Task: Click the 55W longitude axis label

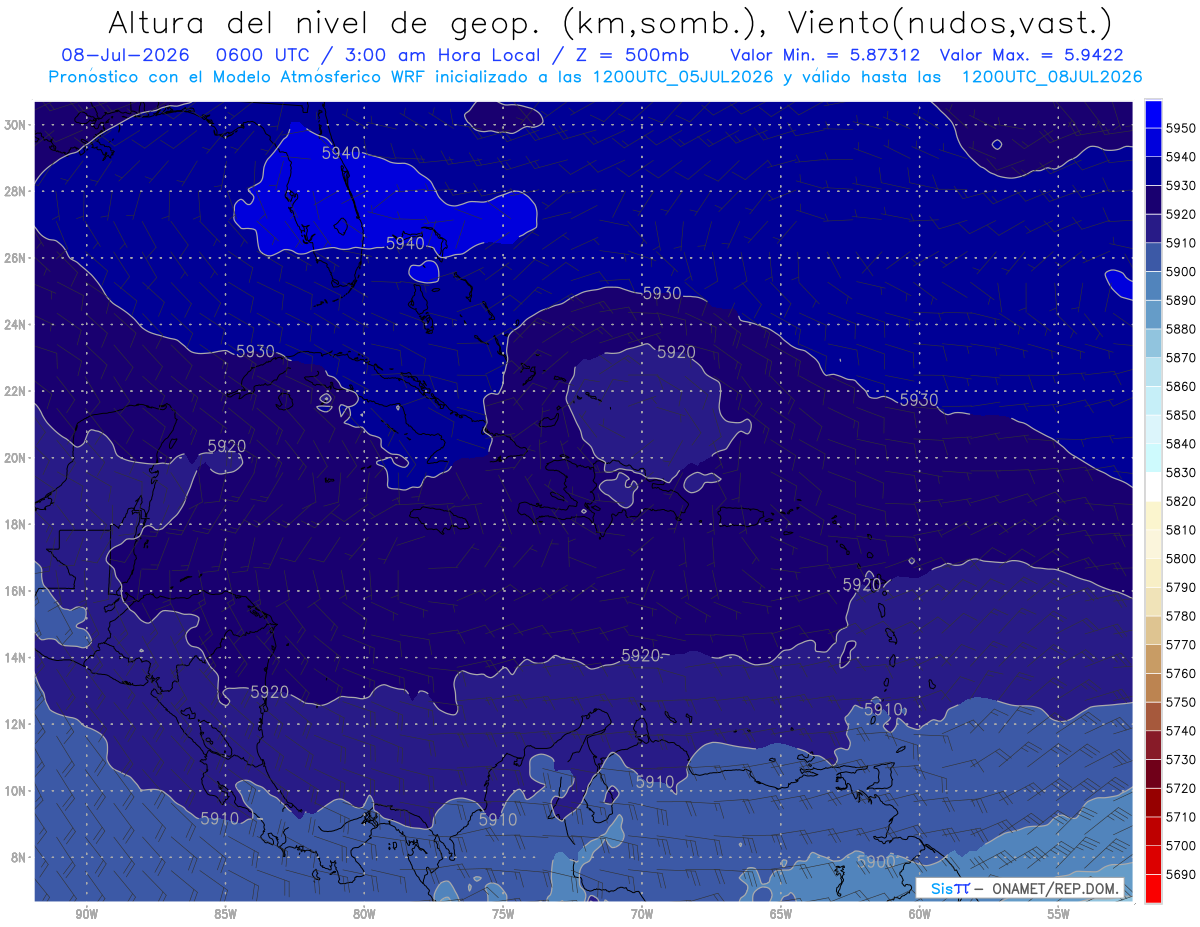Action: pyautogui.click(x=1059, y=914)
